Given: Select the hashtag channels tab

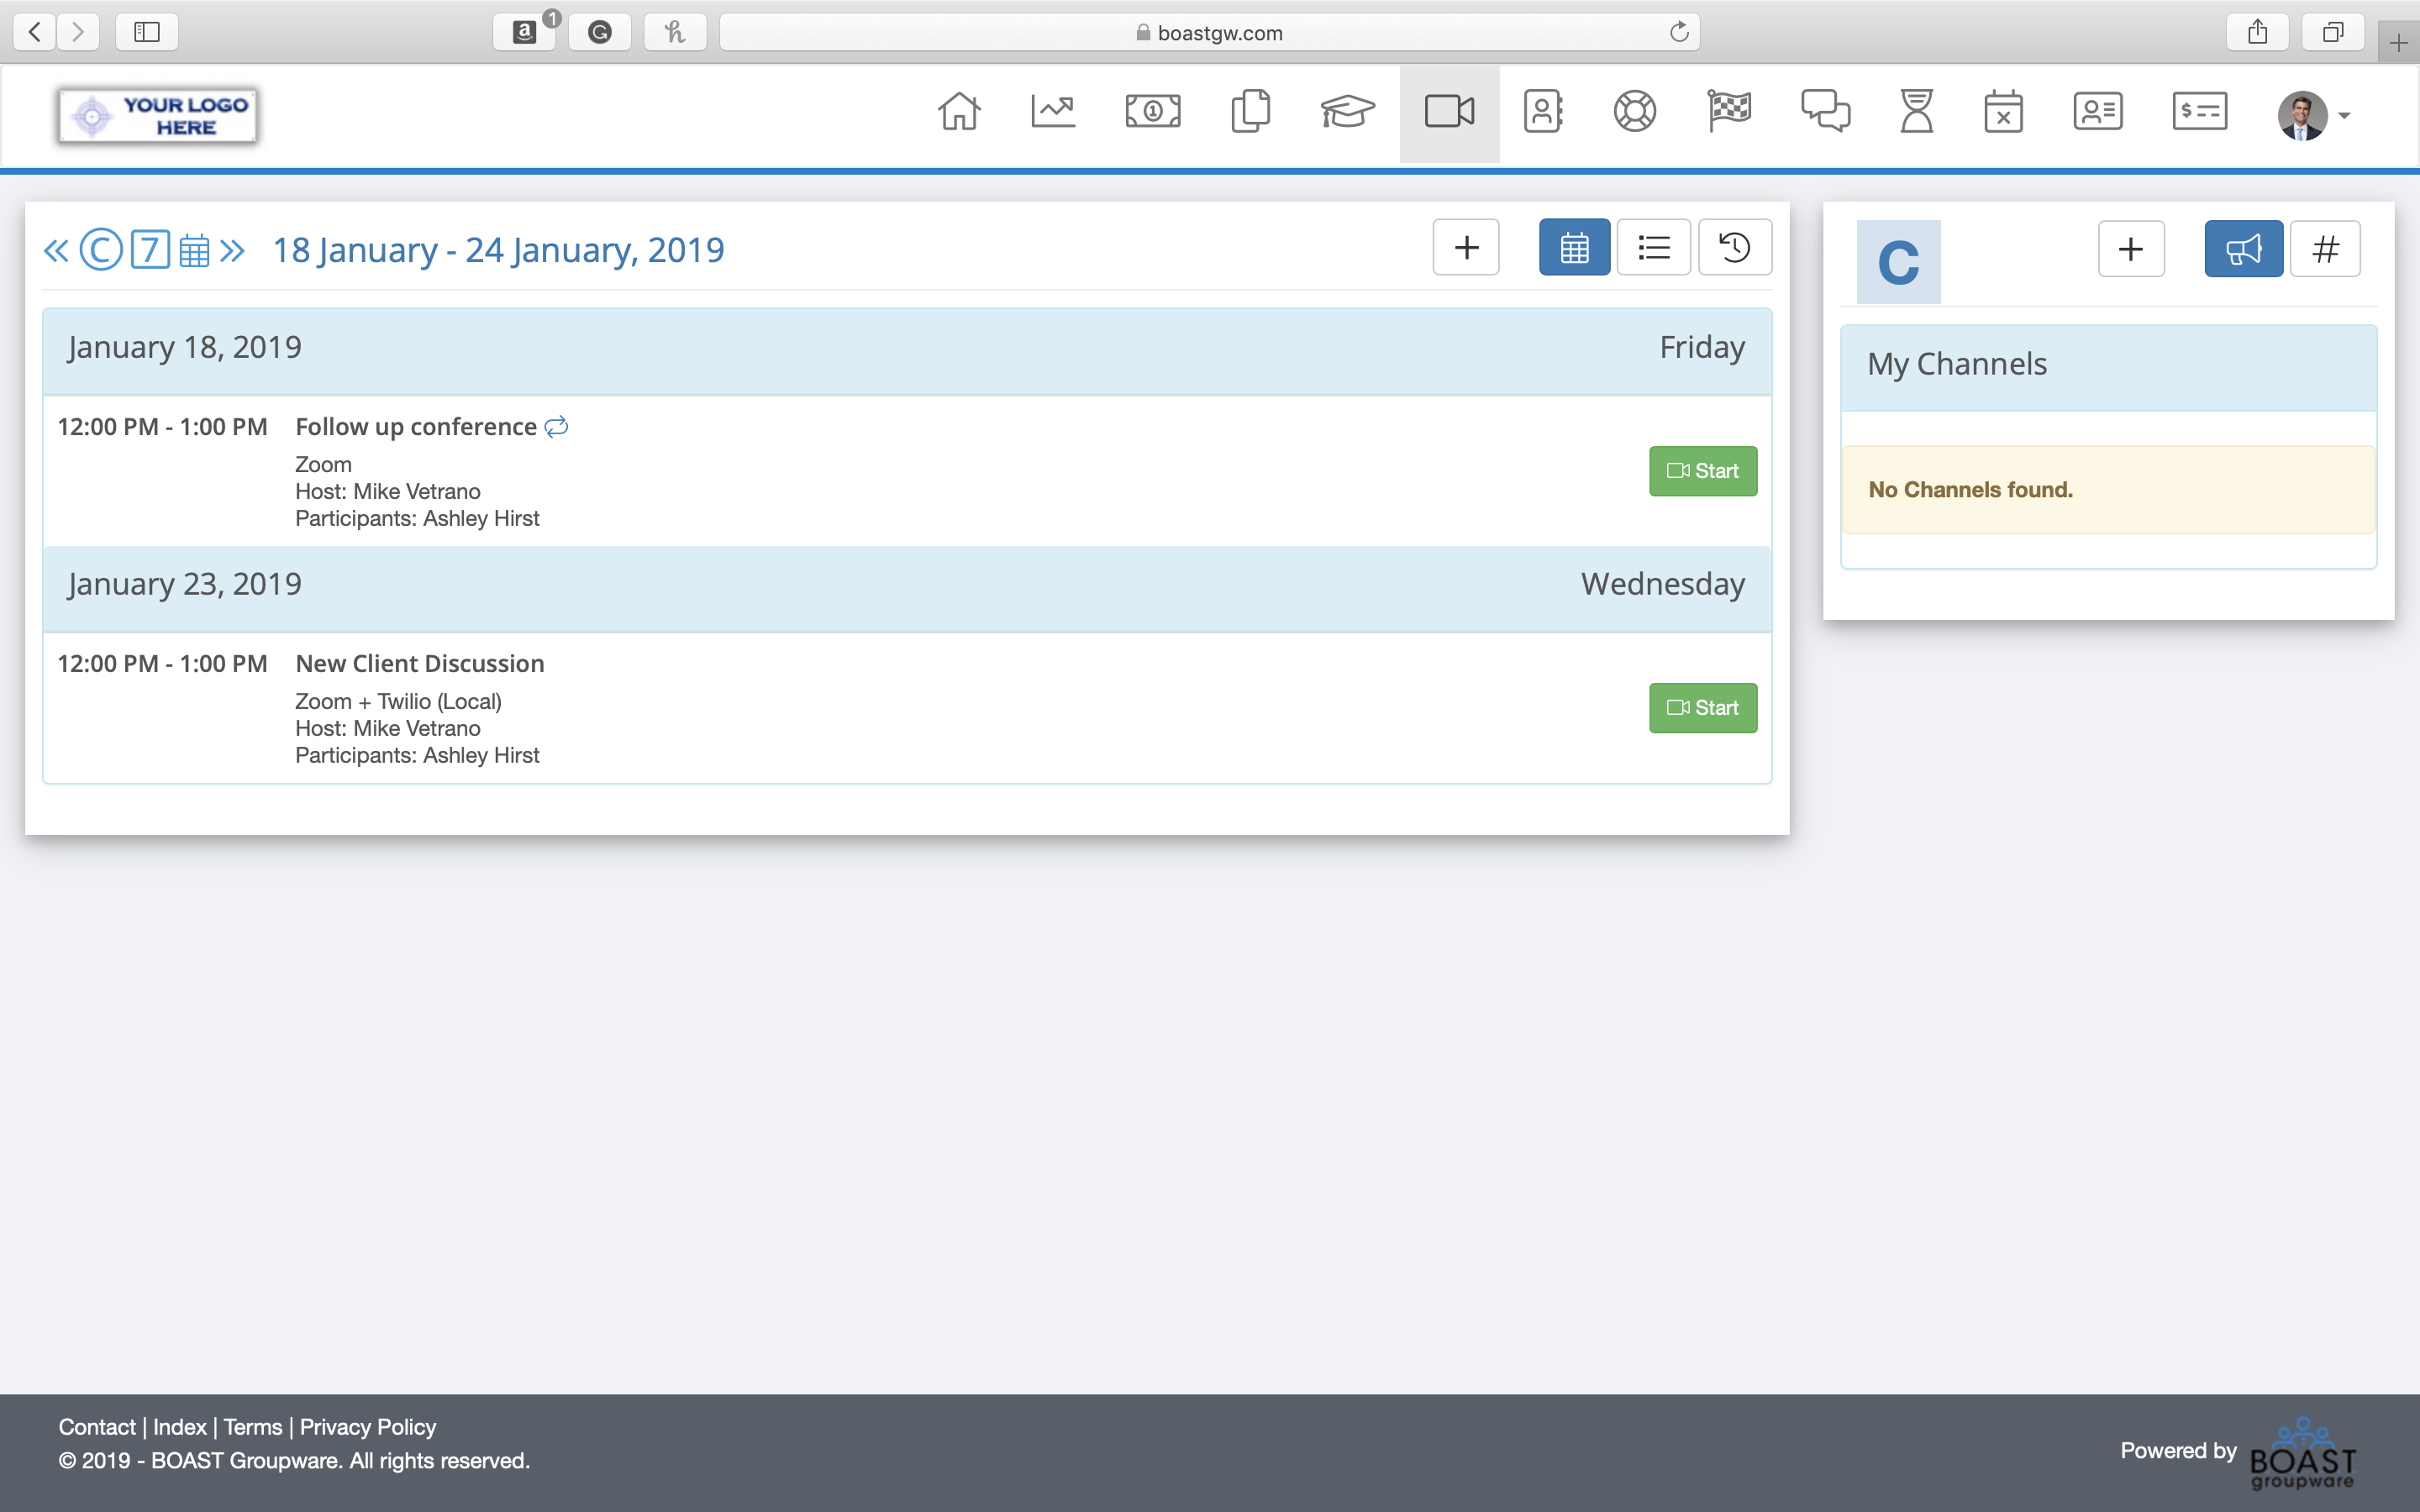Looking at the screenshot, I should pyautogui.click(x=2325, y=249).
